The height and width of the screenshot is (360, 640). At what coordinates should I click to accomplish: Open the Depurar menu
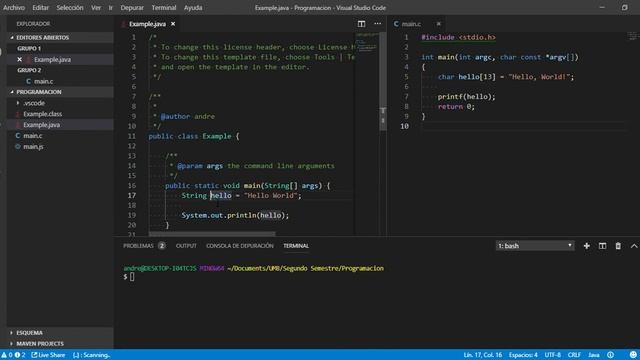(132, 7)
